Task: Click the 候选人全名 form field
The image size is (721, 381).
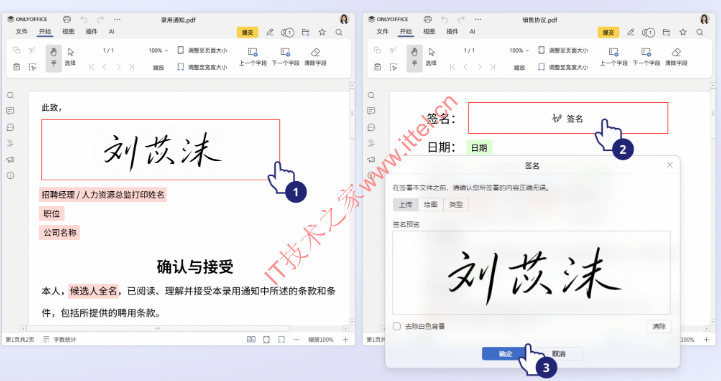Action: point(93,291)
